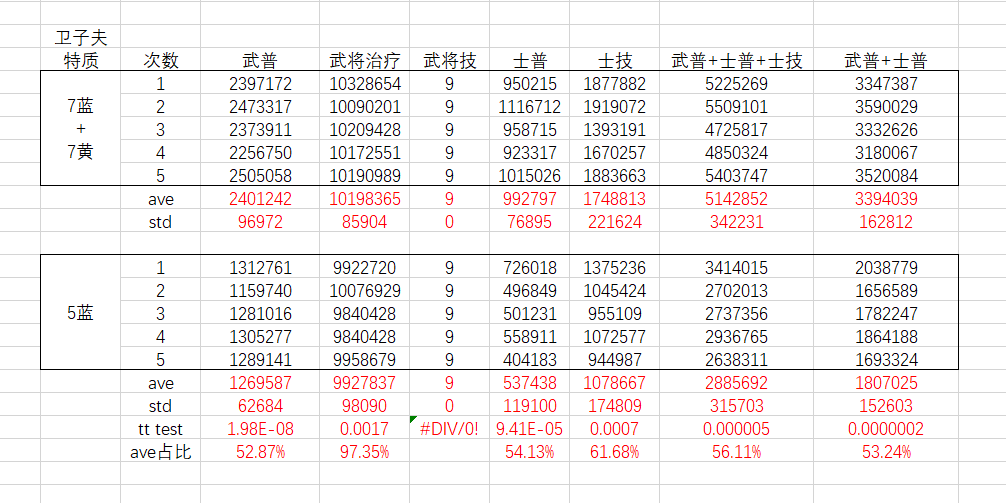Select the merged 5蓝 group cell
1006x503 pixels.
80,313
